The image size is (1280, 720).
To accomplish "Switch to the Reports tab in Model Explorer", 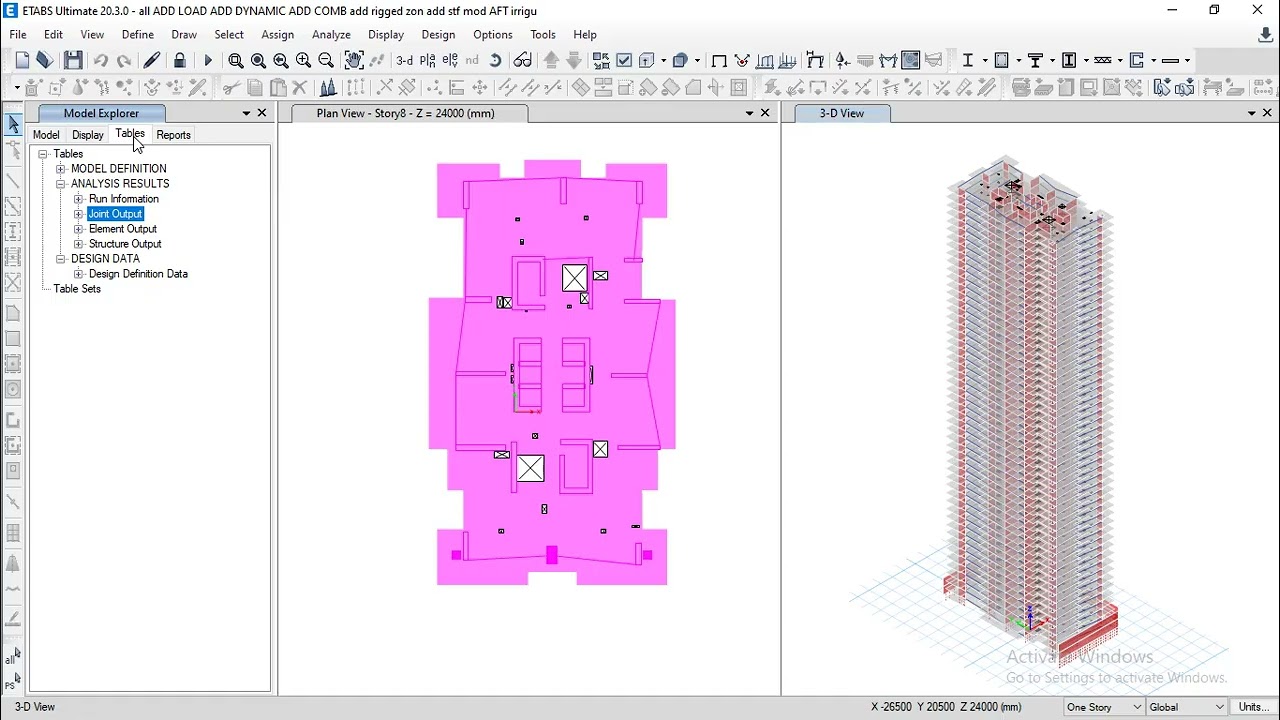I will pos(173,135).
